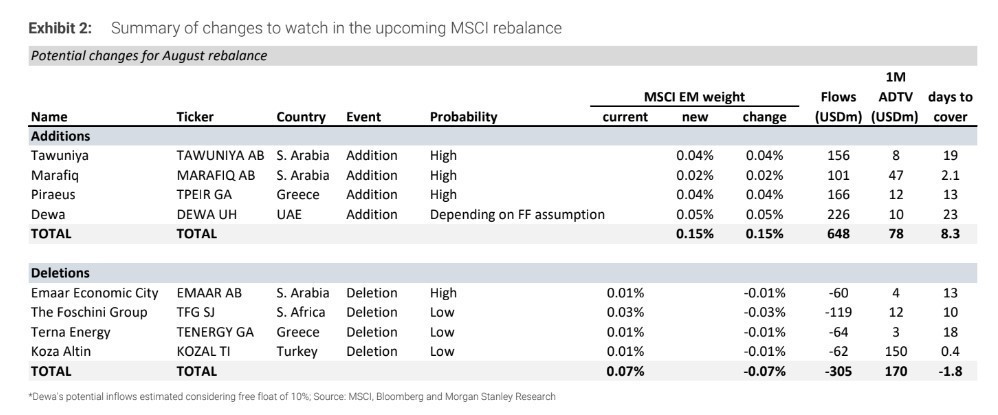Screen dimensions: 998x415
Task: Select the Name column header
Action: 51,117
